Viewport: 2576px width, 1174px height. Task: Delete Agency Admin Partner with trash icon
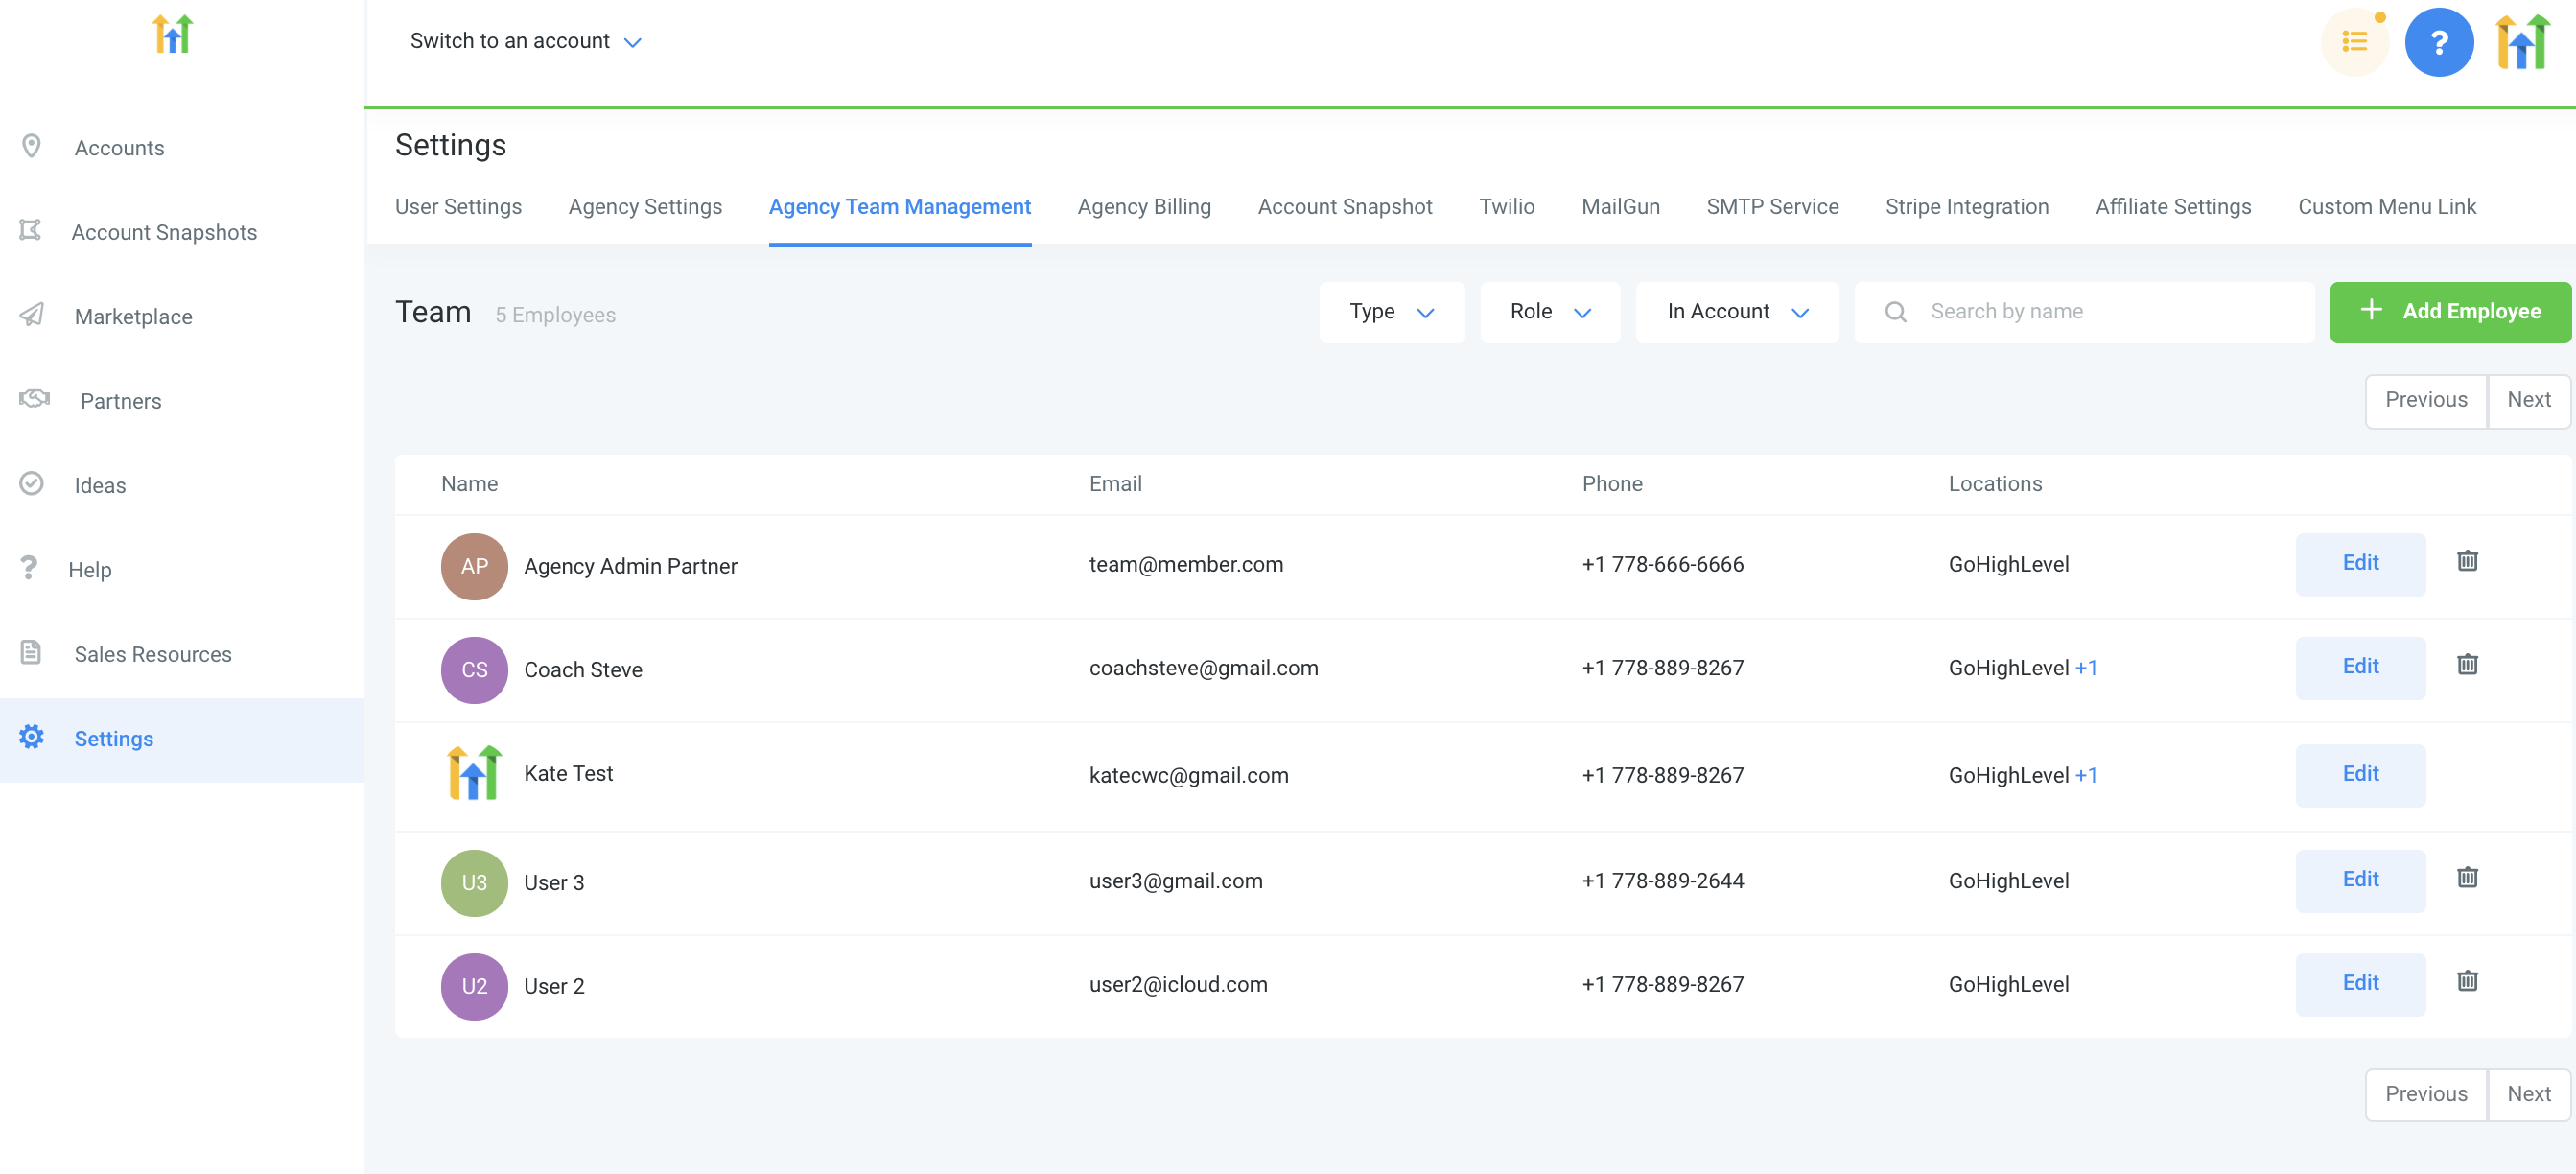pos(2466,561)
